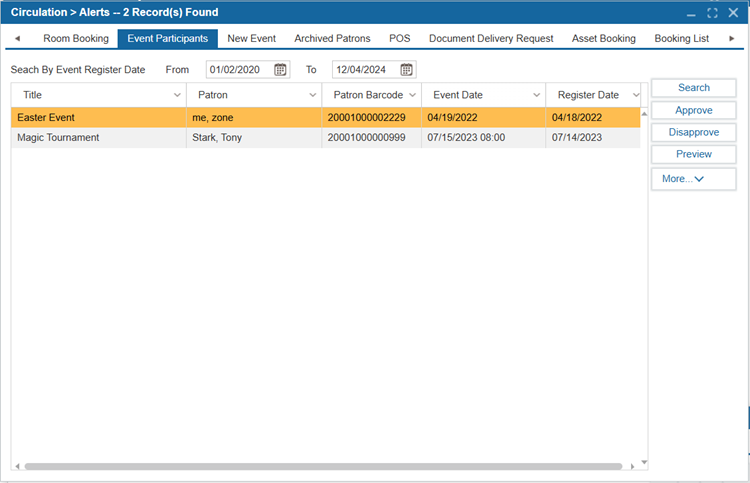Sort by the Register Date header

pos(588,95)
